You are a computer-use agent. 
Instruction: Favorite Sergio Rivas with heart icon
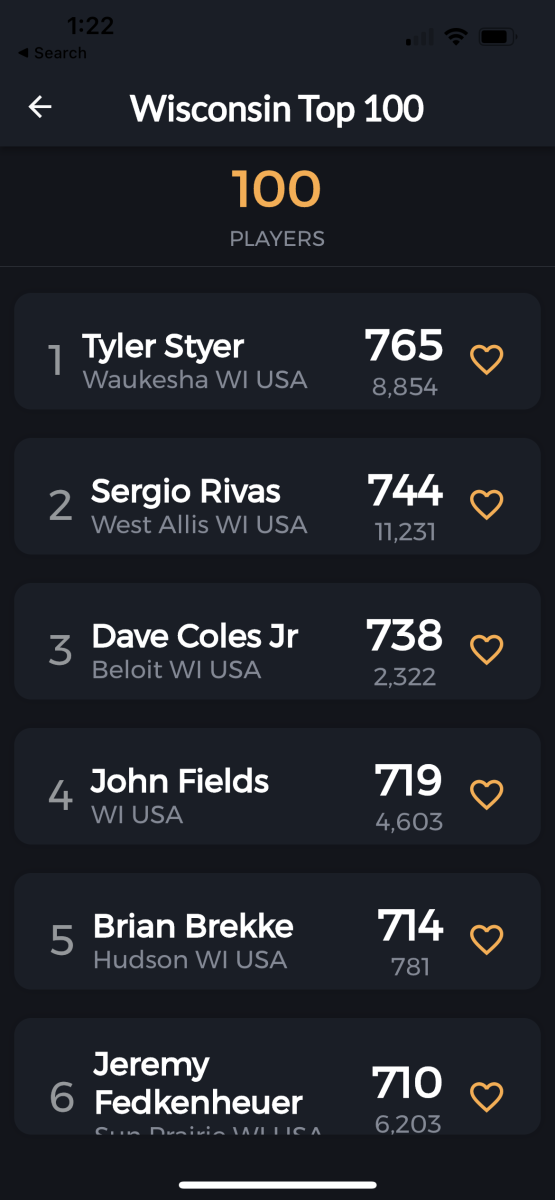click(487, 504)
